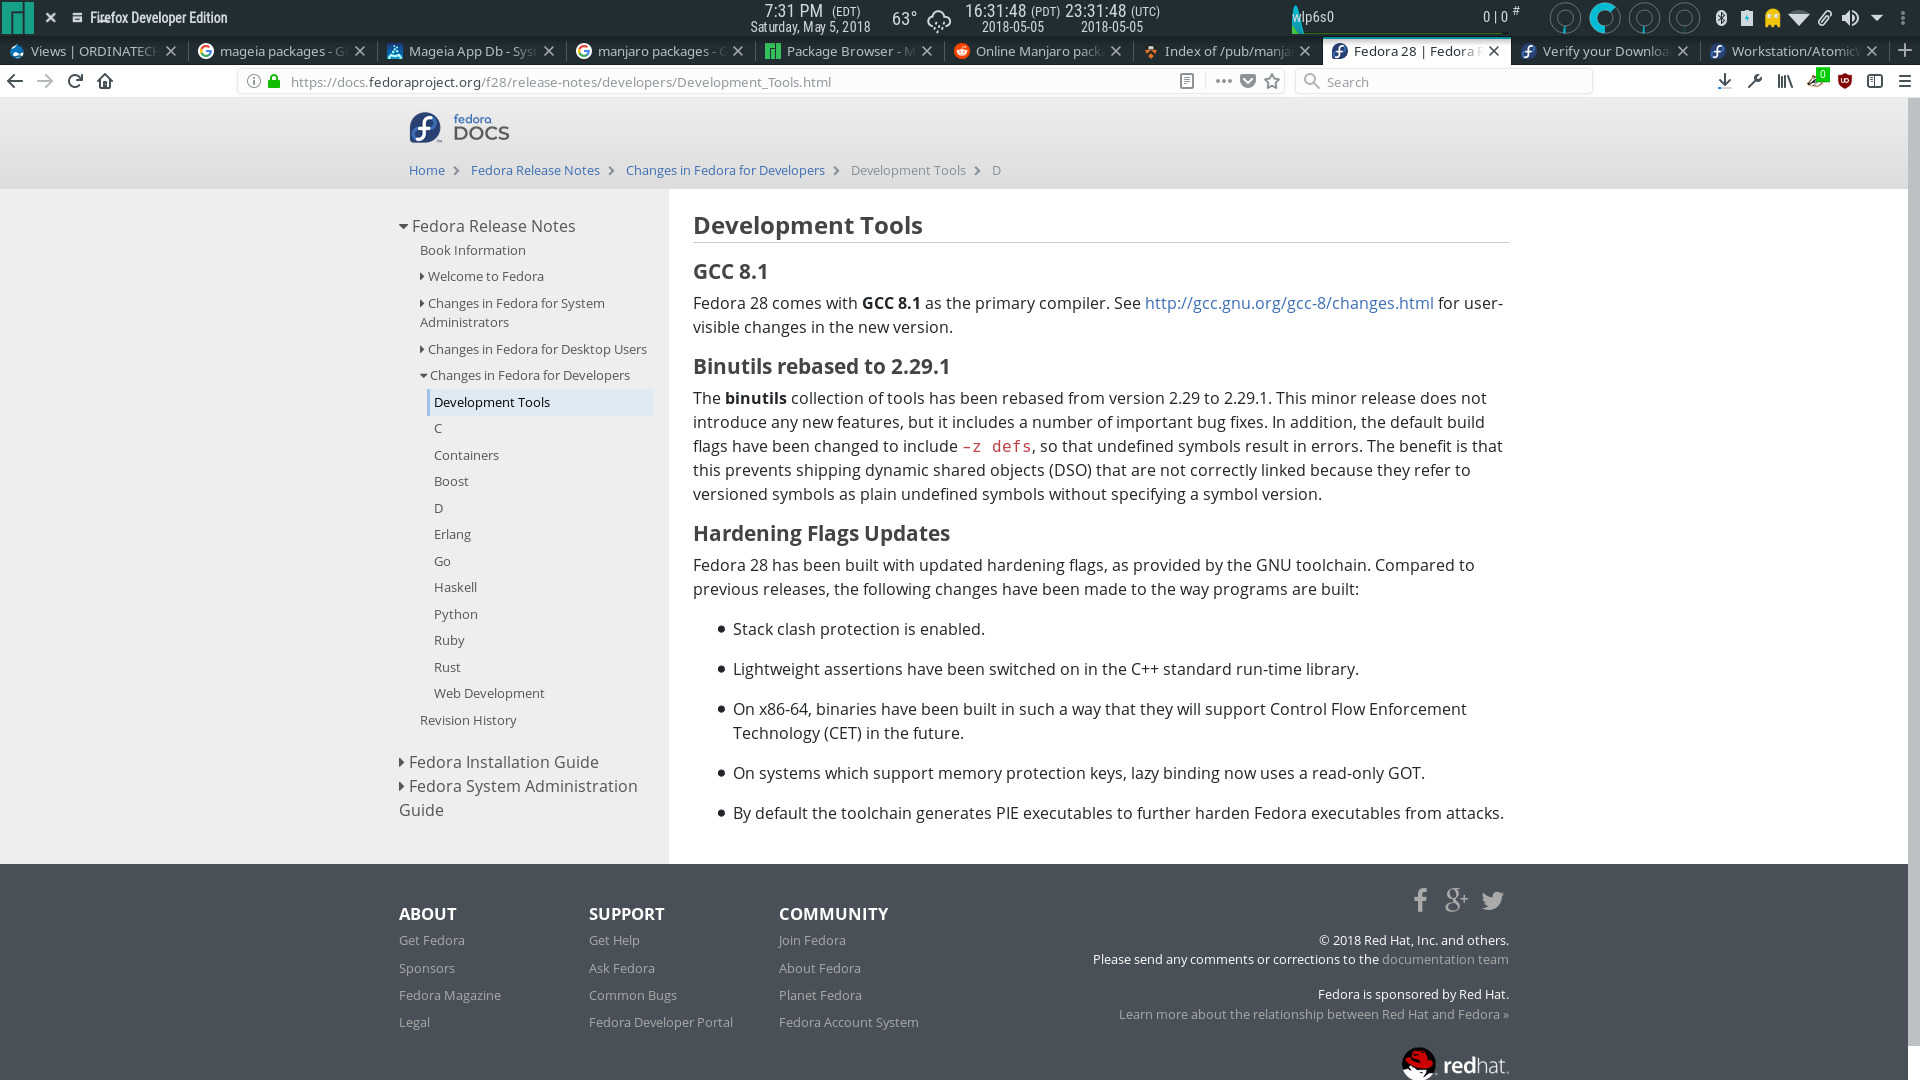Reload the current page
The image size is (1920, 1080).
click(75, 81)
